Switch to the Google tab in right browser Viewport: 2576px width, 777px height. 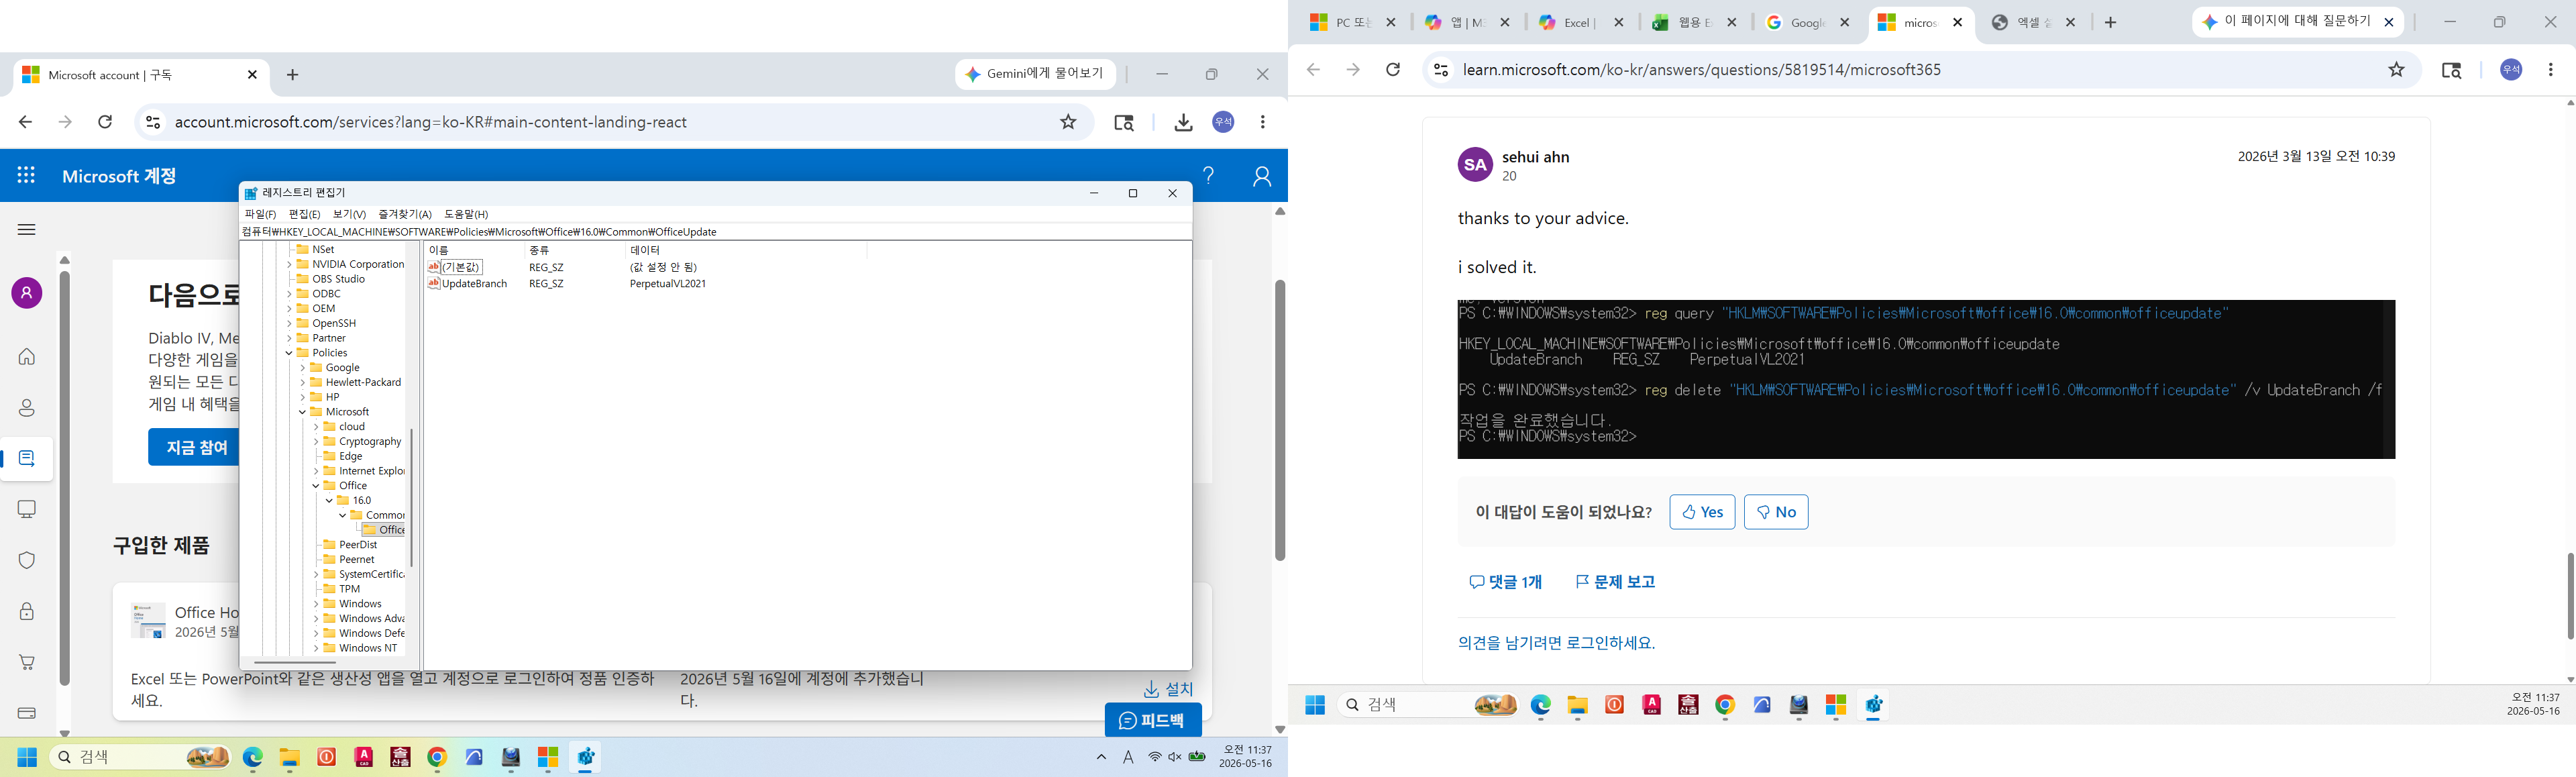pyautogui.click(x=1807, y=22)
